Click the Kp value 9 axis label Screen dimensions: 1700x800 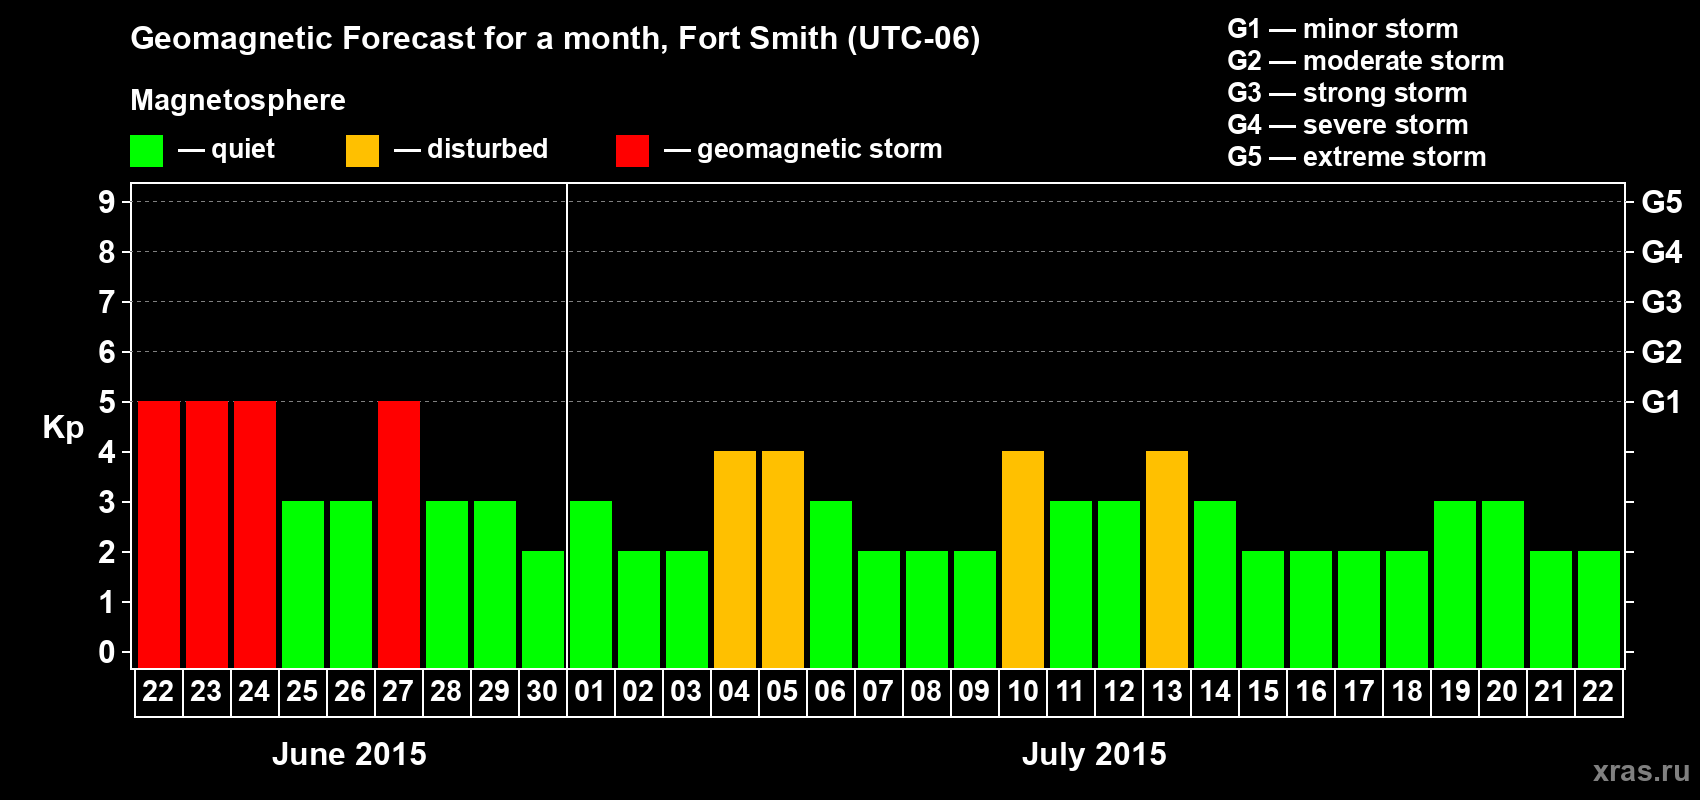[107, 202]
